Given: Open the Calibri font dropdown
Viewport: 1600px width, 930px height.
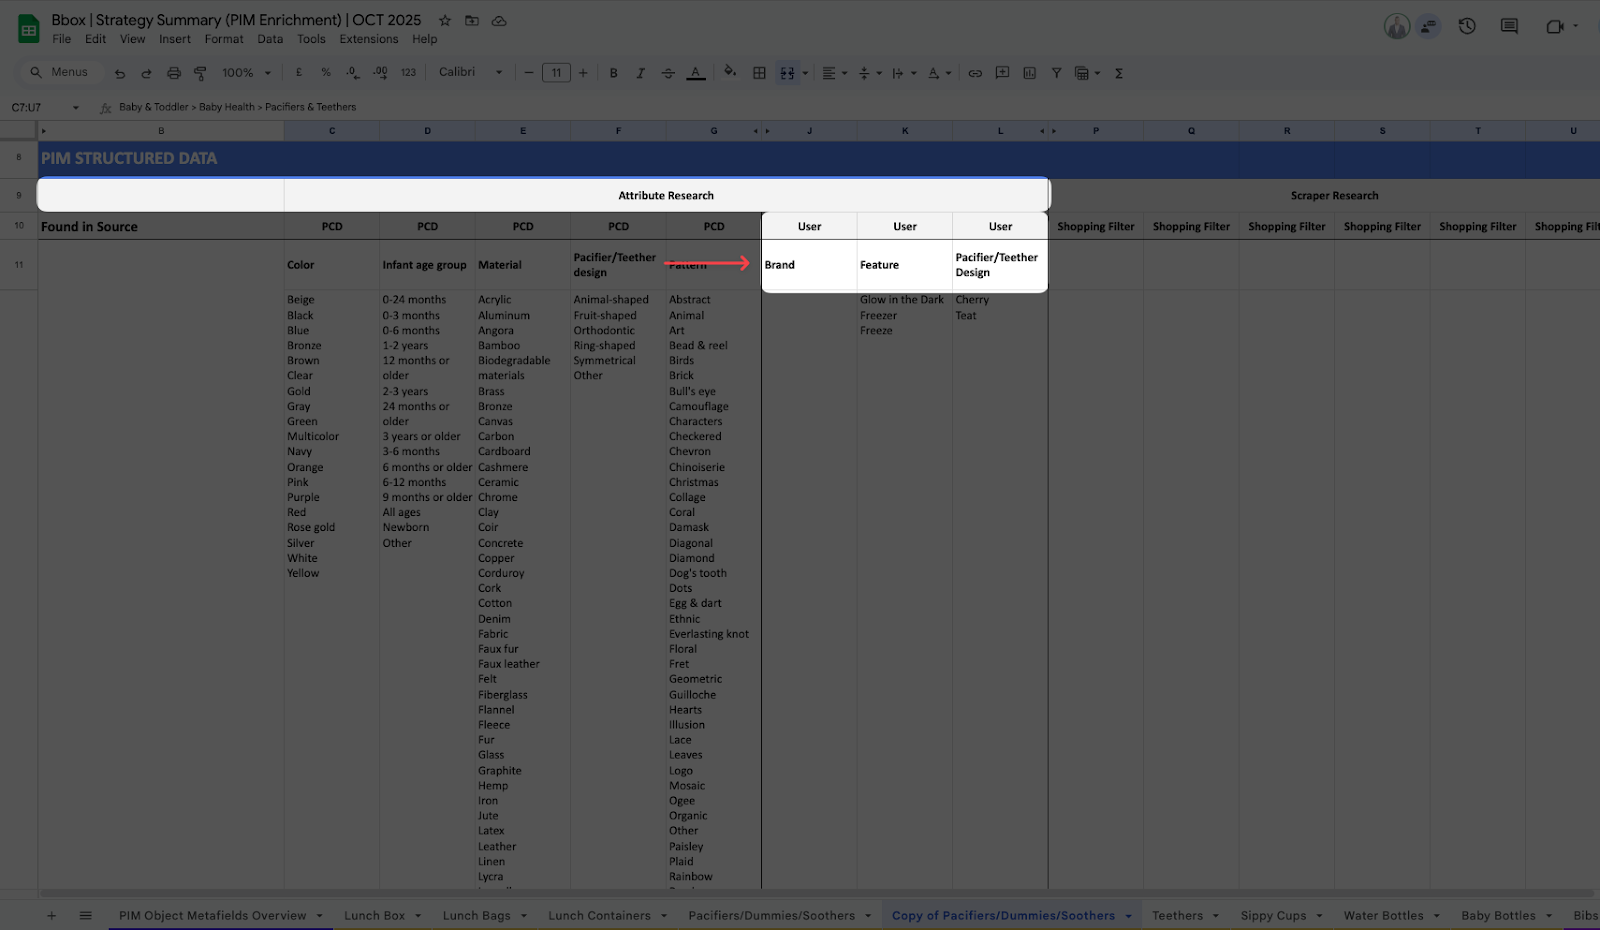Looking at the screenshot, I should (470, 73).
